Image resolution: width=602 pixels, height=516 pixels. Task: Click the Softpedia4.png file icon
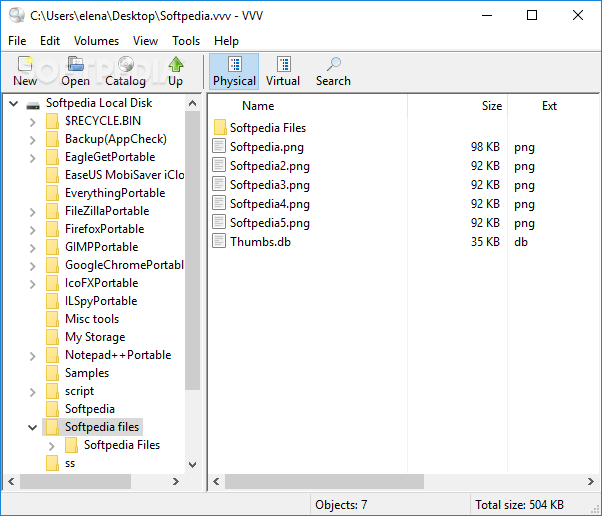pyautogui.click(x=219, y=203)
